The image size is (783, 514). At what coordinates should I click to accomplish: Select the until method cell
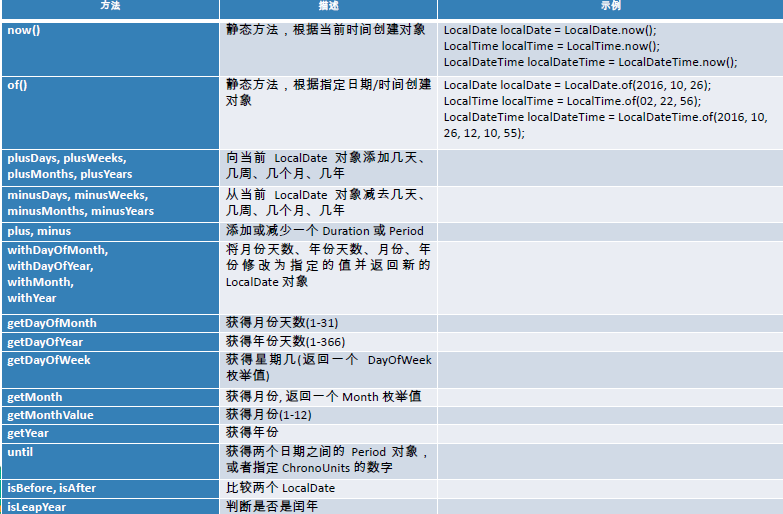point(110,461)
